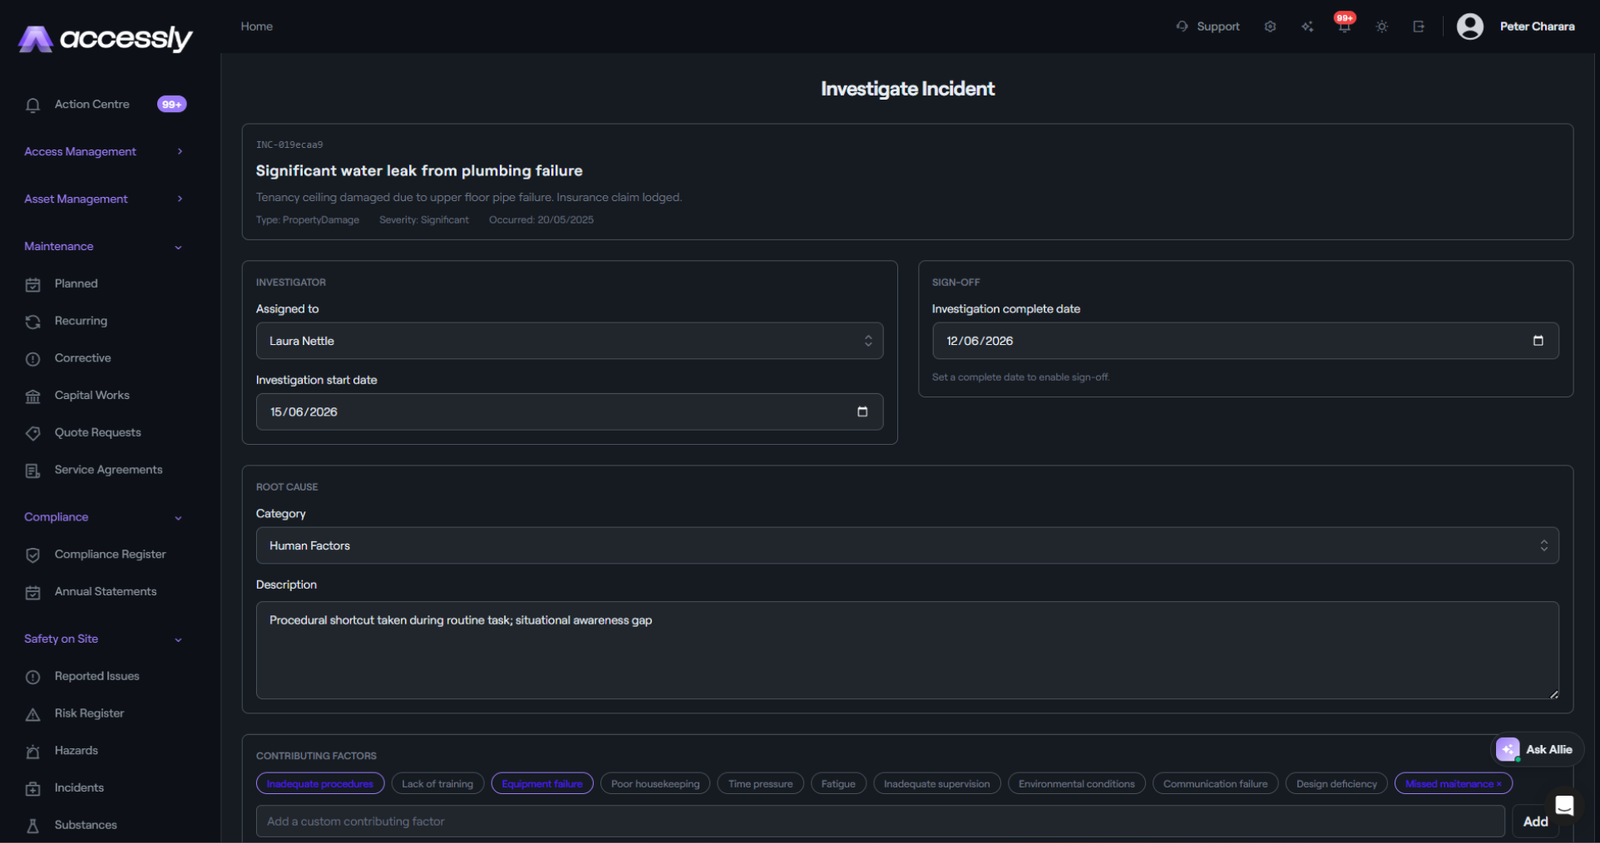
Task: Go to the Home breadcrumb
Action: click(x=257, y=27)
